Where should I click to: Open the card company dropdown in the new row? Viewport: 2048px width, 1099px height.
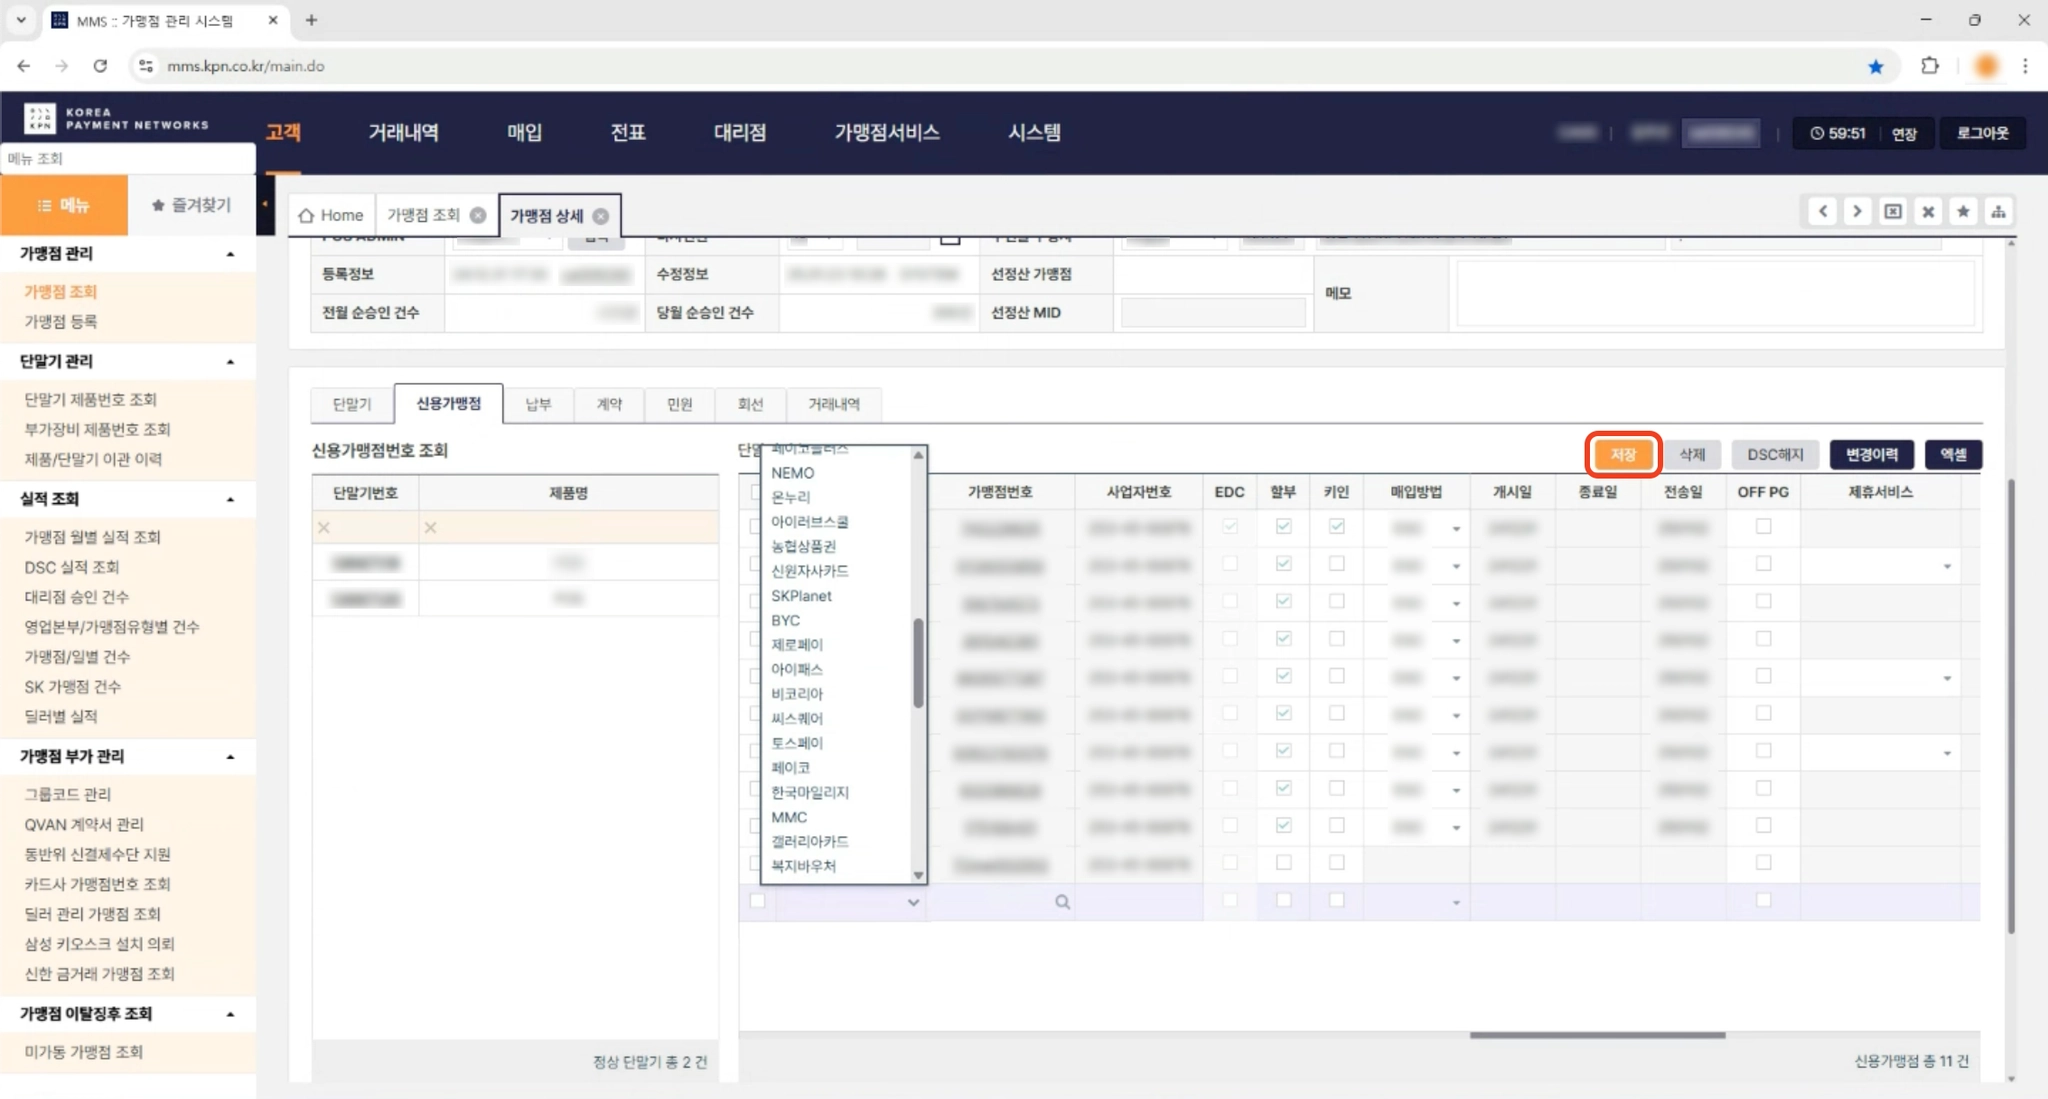912,902
